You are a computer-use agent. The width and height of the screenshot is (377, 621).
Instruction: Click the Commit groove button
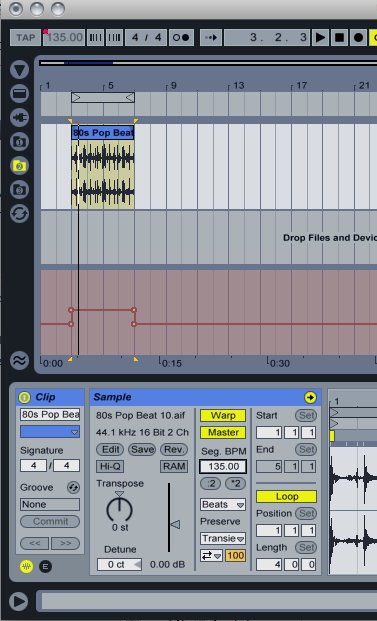click(x=50, y=522)
